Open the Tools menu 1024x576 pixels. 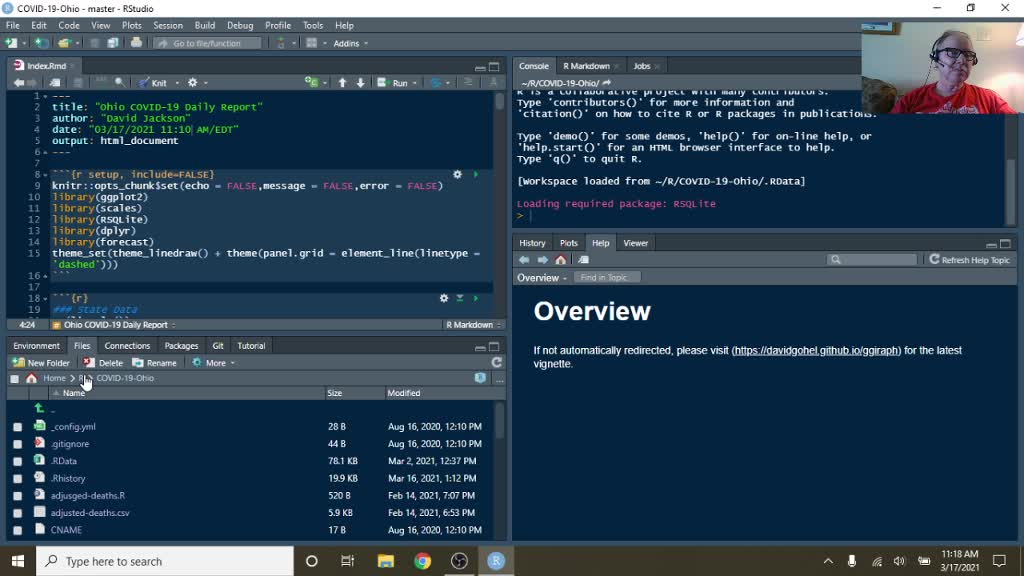click(x=313, y=25)
